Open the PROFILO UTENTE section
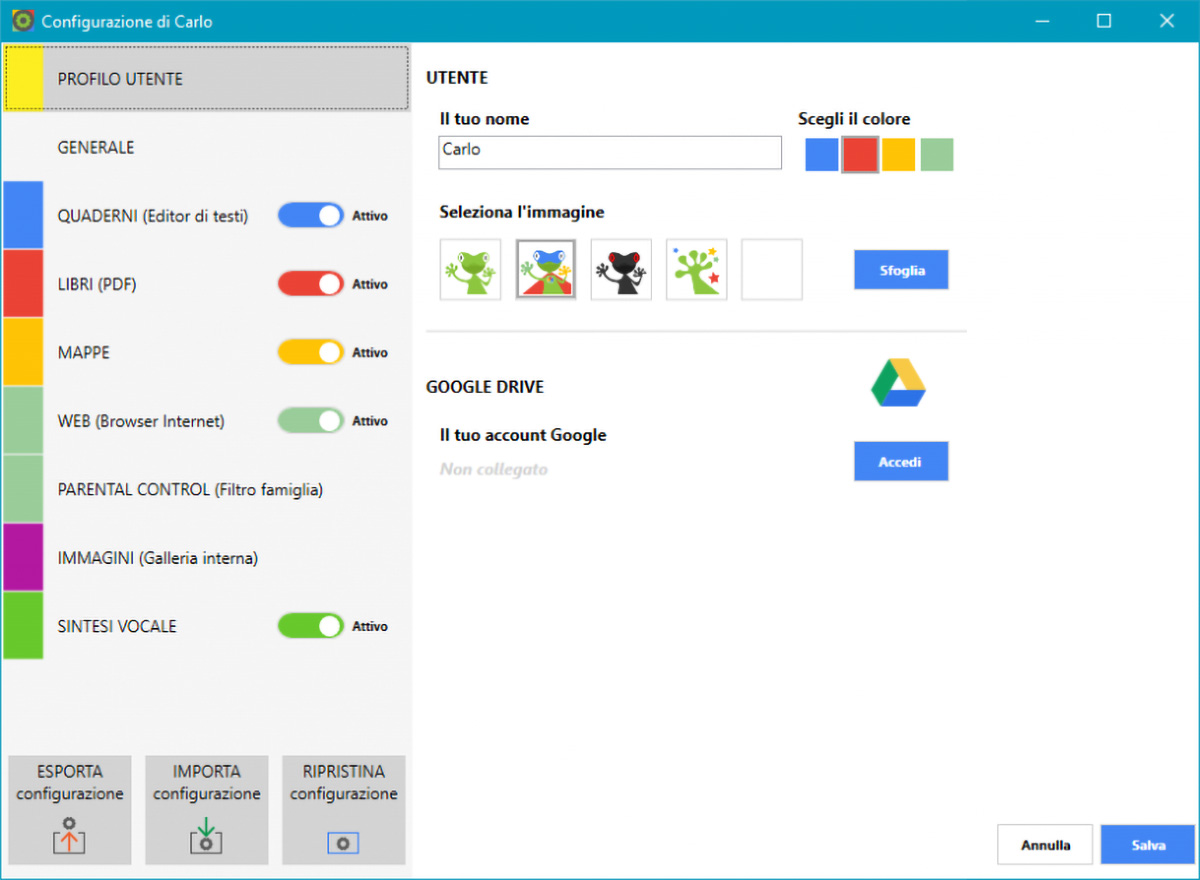The width and height of the screenshot is (1200, 880). pos(206,78)
